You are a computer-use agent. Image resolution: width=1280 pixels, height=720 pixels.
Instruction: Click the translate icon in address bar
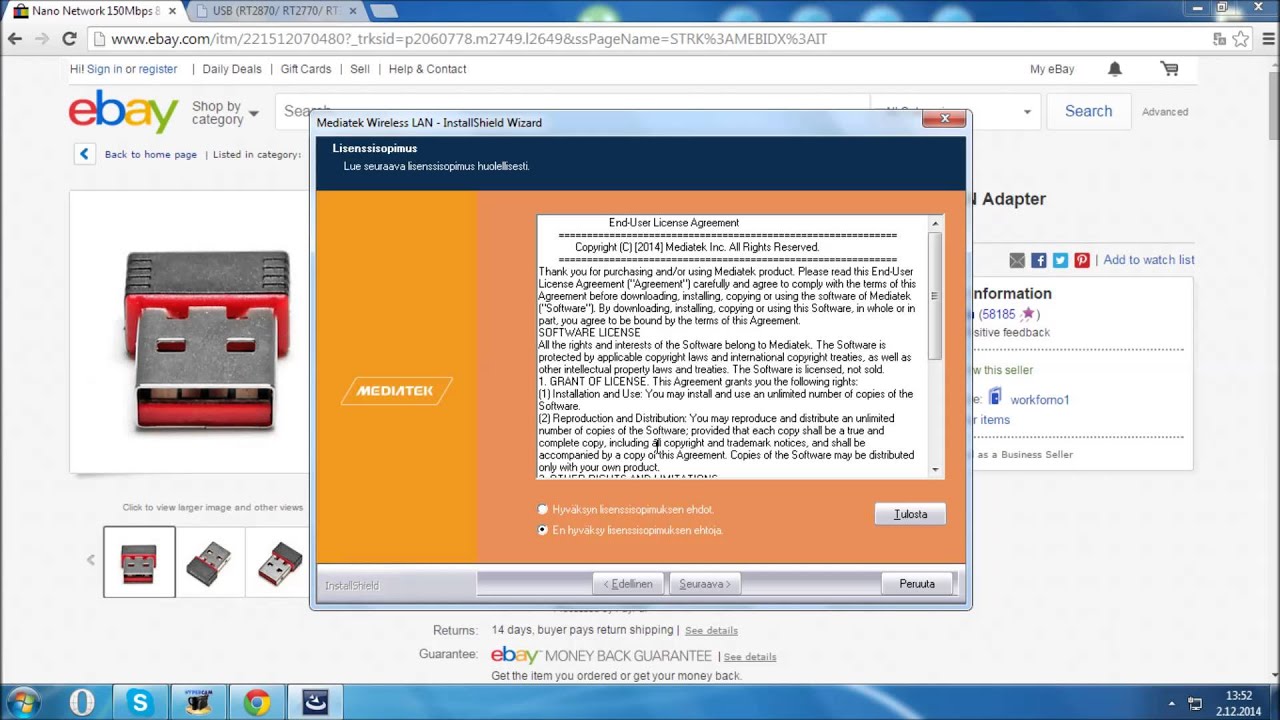(1219, 39)
